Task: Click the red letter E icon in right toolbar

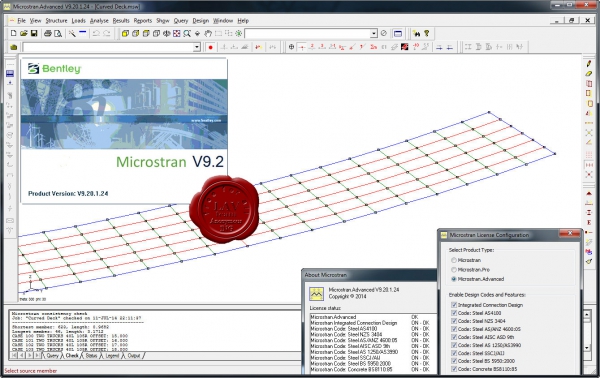Action: [589, 223]
